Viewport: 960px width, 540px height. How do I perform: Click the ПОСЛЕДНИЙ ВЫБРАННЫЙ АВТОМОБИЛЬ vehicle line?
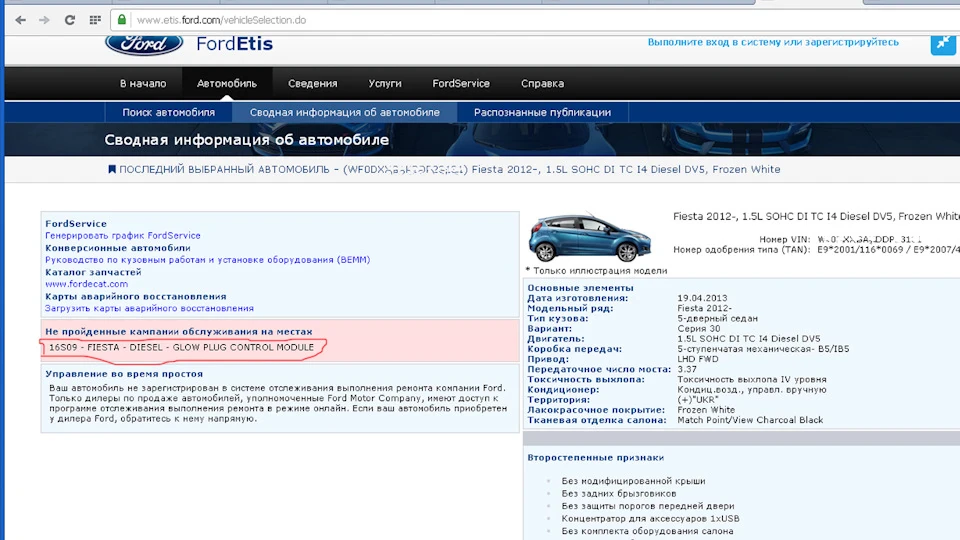point(444,170)
